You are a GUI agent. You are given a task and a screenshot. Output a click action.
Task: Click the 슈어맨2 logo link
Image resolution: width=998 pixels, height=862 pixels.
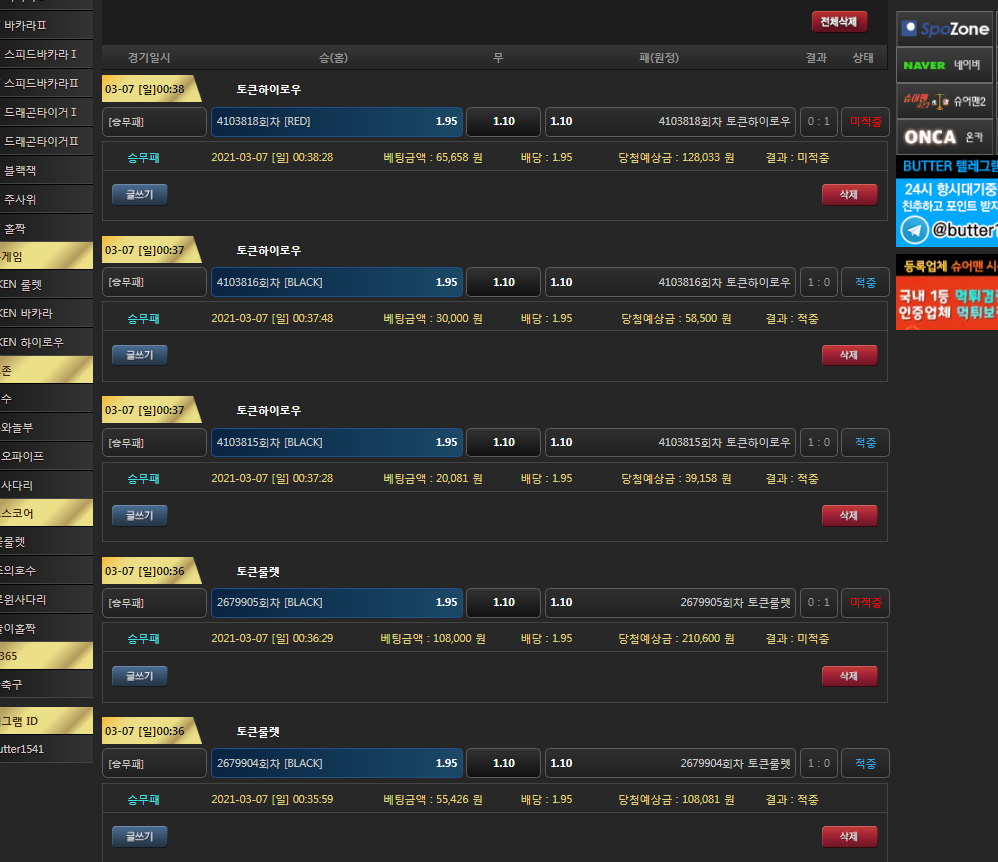945,101
